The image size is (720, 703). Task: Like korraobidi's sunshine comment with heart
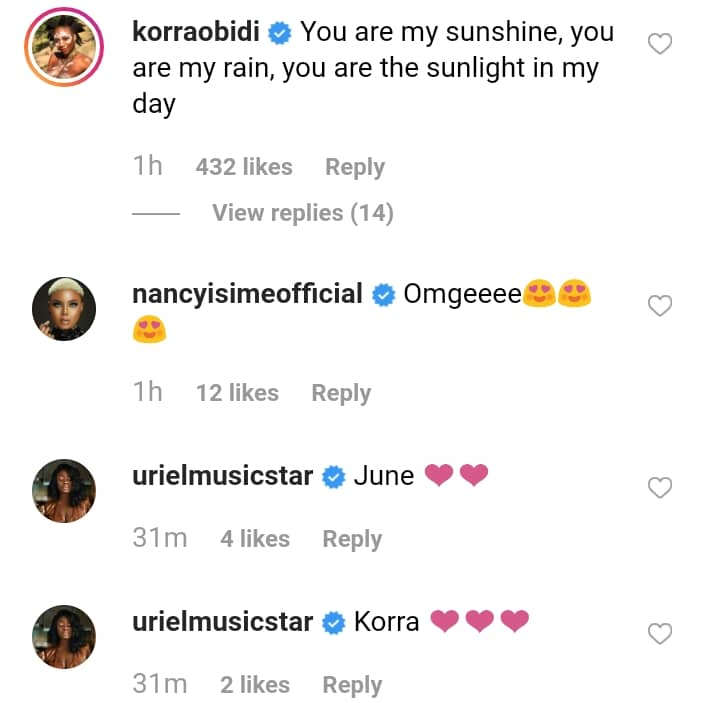click(660, 44)
